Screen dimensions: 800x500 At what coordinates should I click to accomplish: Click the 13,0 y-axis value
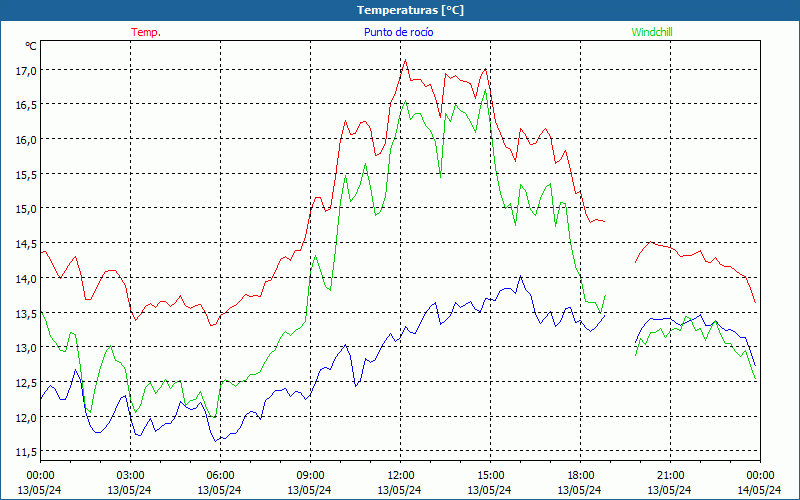coord(26,348)
